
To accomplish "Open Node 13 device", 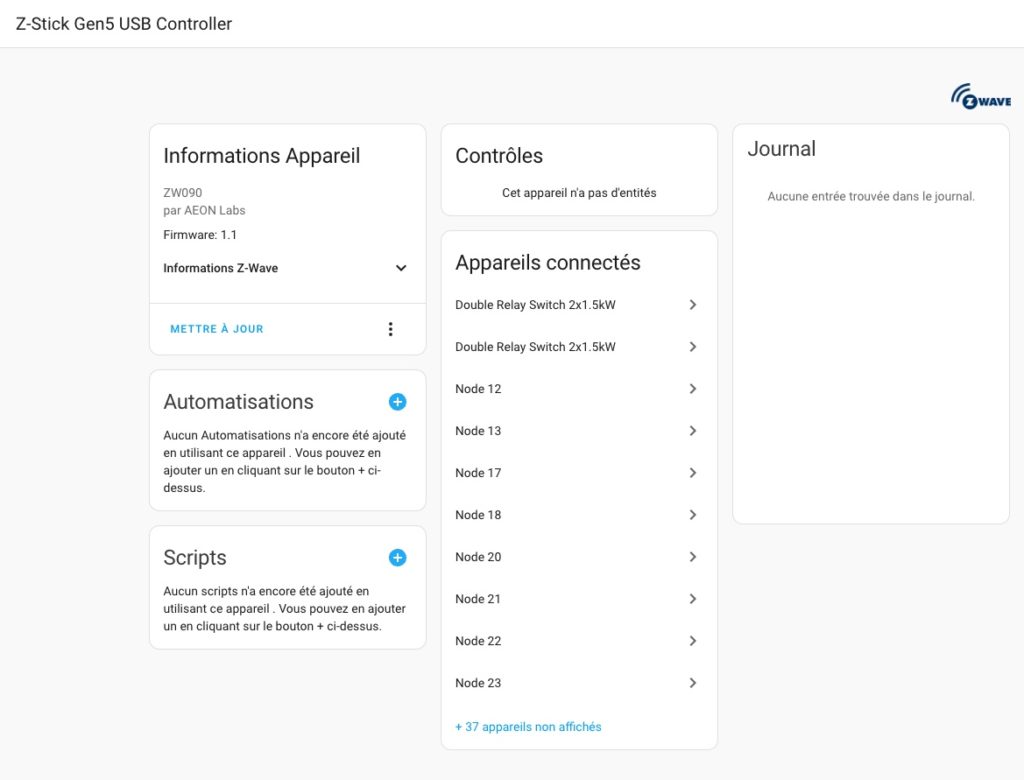I will point(577,431).
